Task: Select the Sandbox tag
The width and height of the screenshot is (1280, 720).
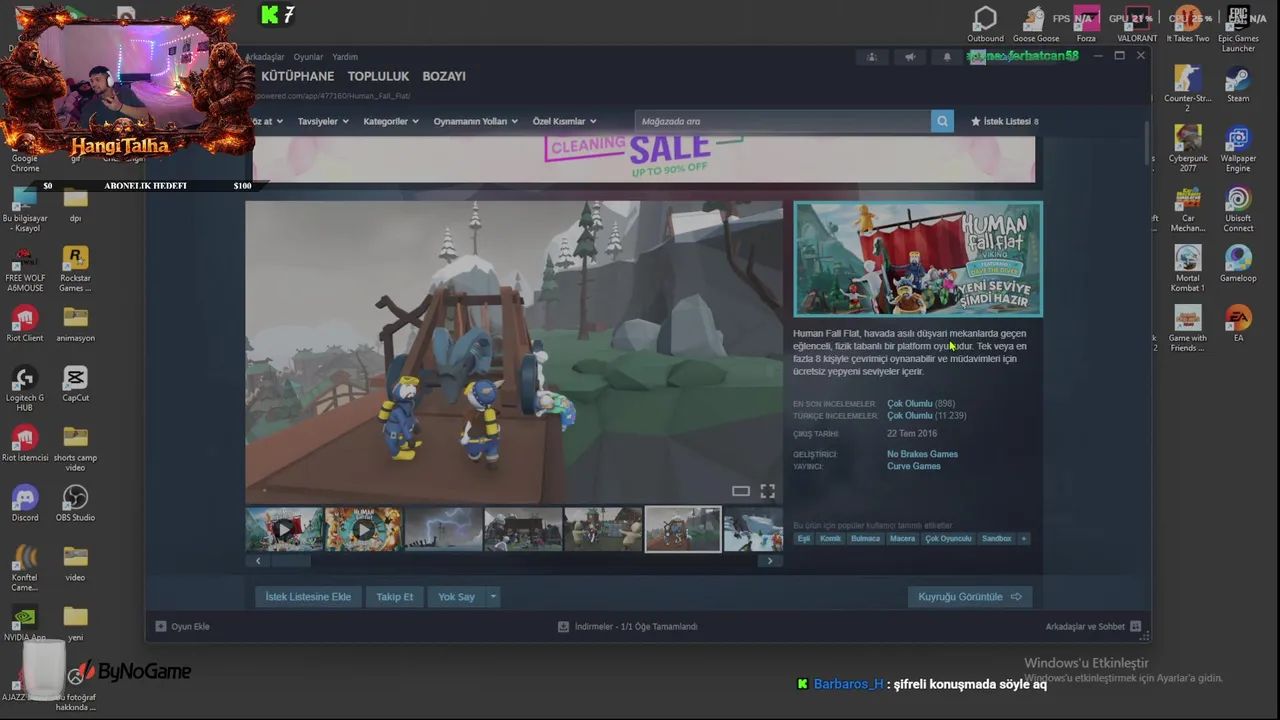Action: click(x=996, y=538)
